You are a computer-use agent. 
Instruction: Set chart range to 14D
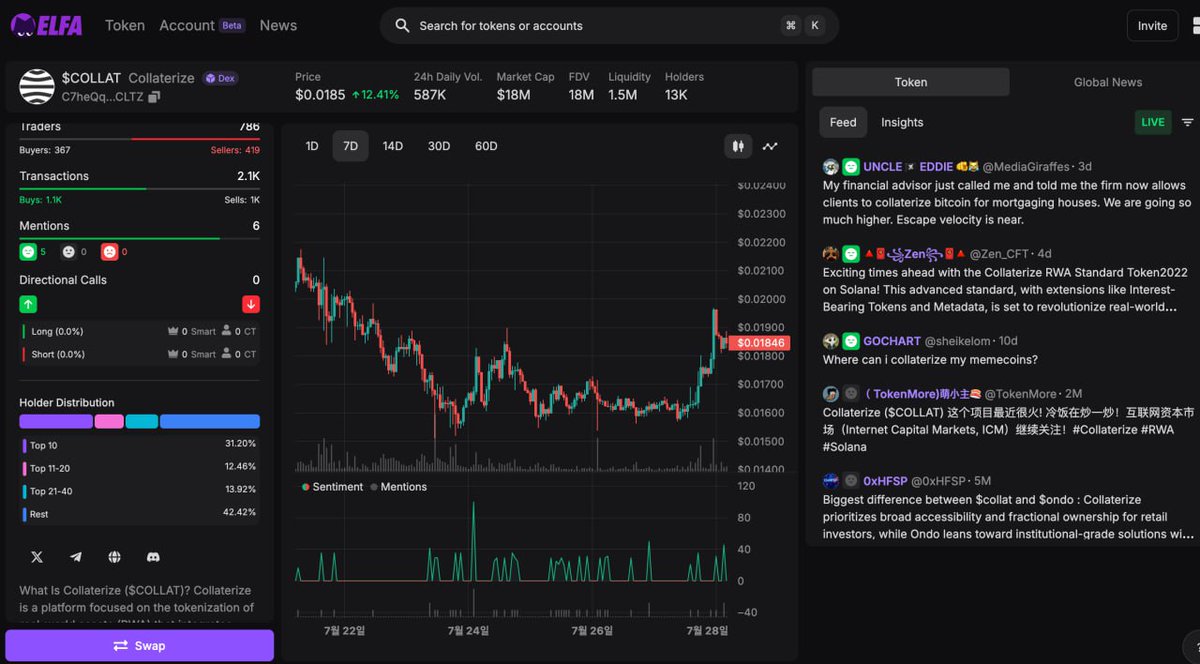pyautogui.click(x=393, y=146)
